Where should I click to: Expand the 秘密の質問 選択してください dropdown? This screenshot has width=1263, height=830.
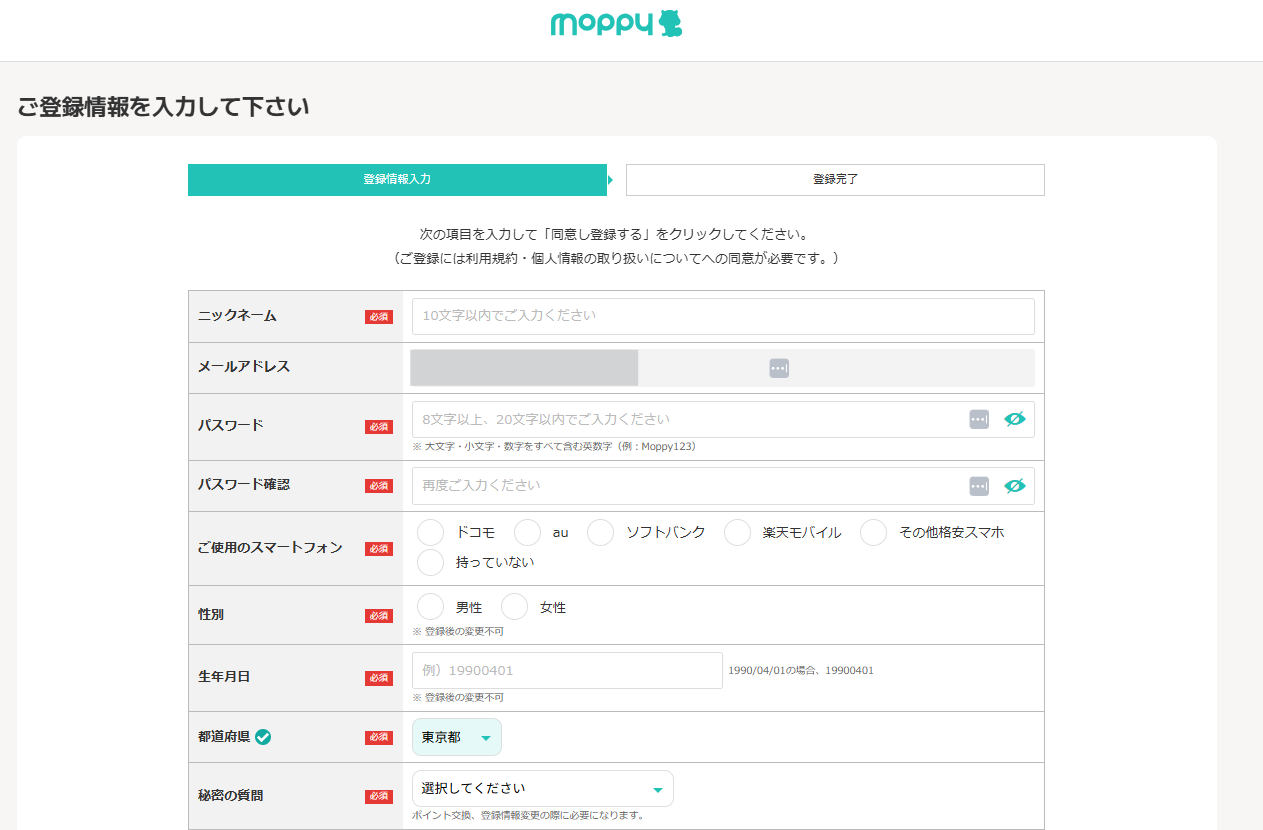click(x=542, y=789)
